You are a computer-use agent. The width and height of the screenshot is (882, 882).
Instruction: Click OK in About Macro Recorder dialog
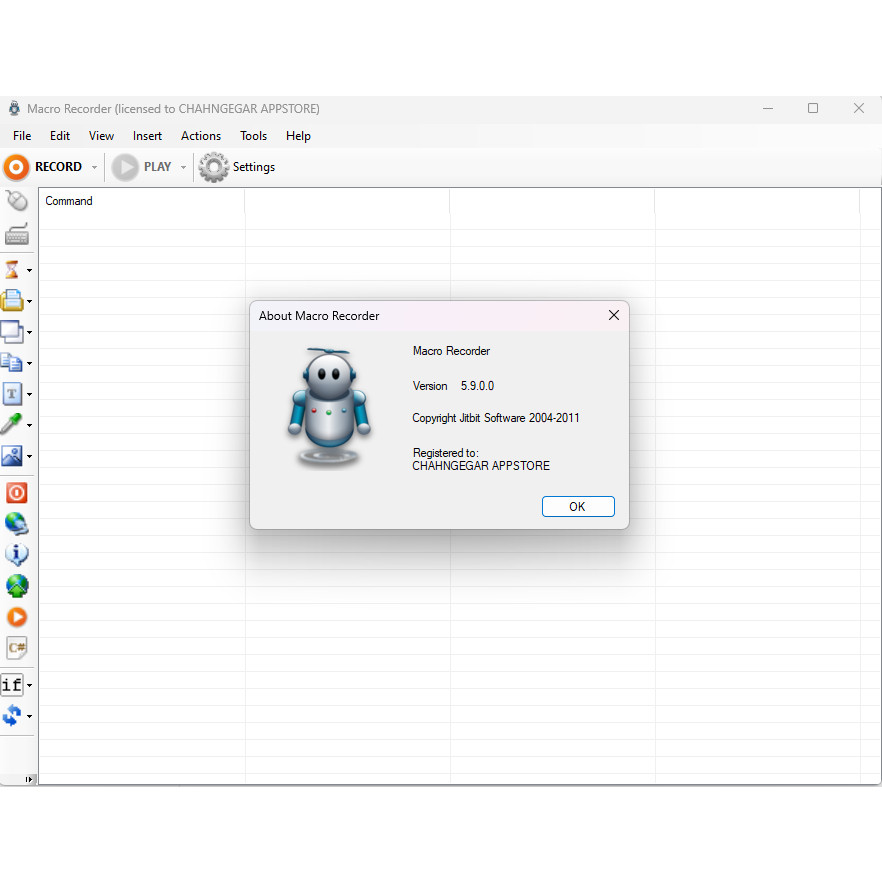pos(577,507)
